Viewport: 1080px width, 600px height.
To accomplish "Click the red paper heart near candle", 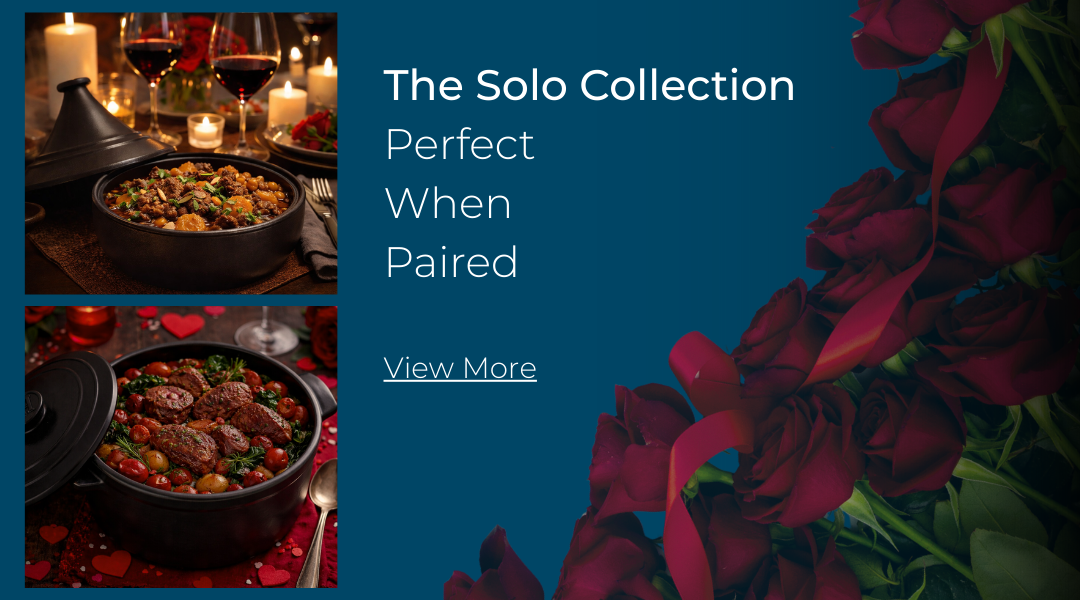I will (183, 324).
